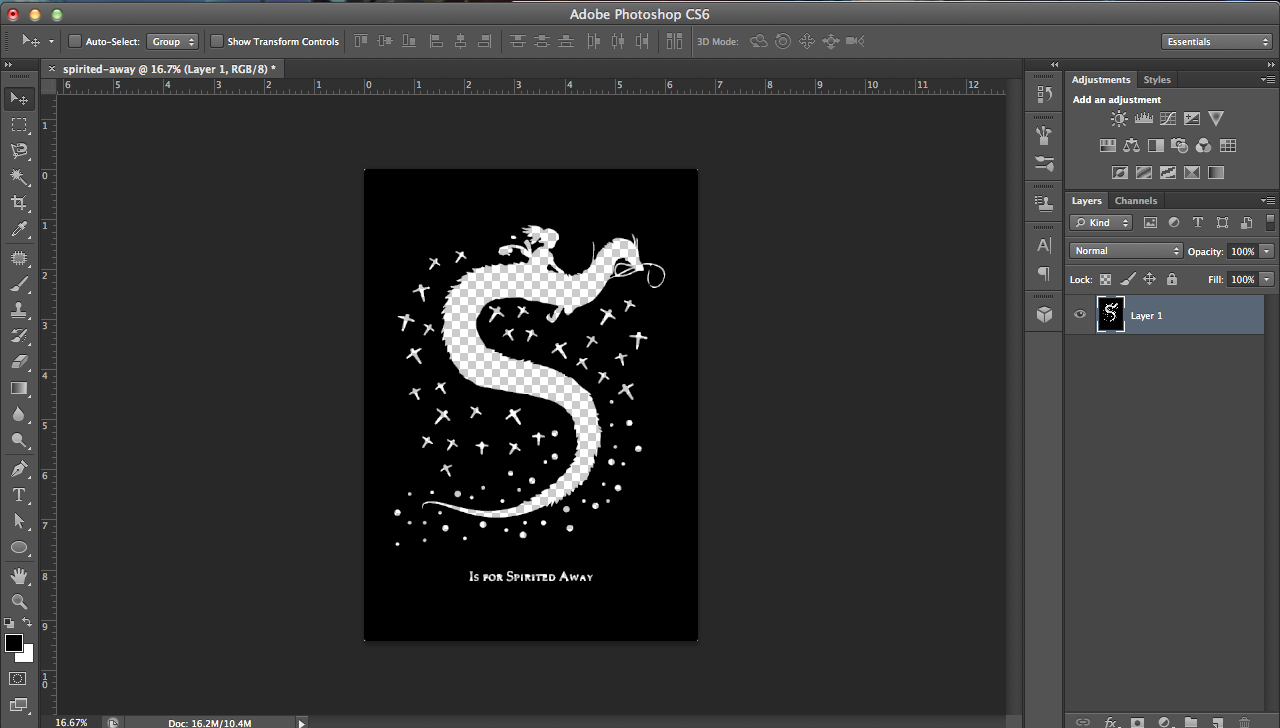Close the spirited-away document tab
The image size is (1280, 728).
pyautogui.click(x=52, y=68)
